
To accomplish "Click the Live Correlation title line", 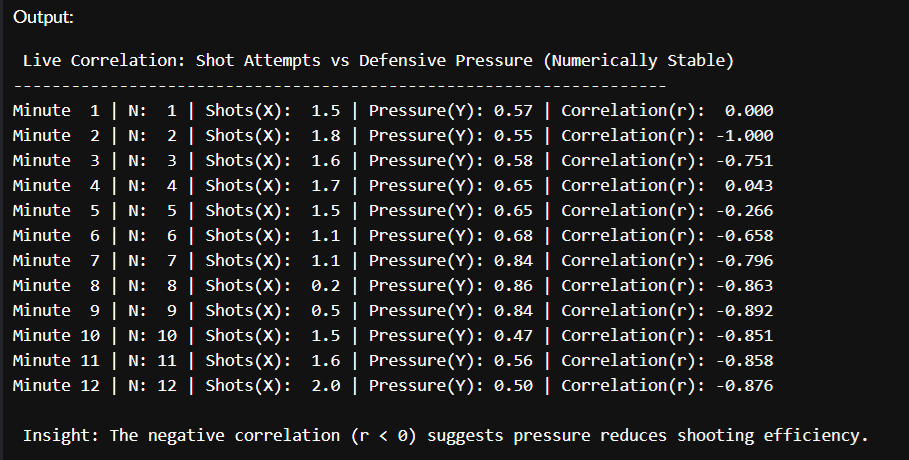I will [378, 61].
